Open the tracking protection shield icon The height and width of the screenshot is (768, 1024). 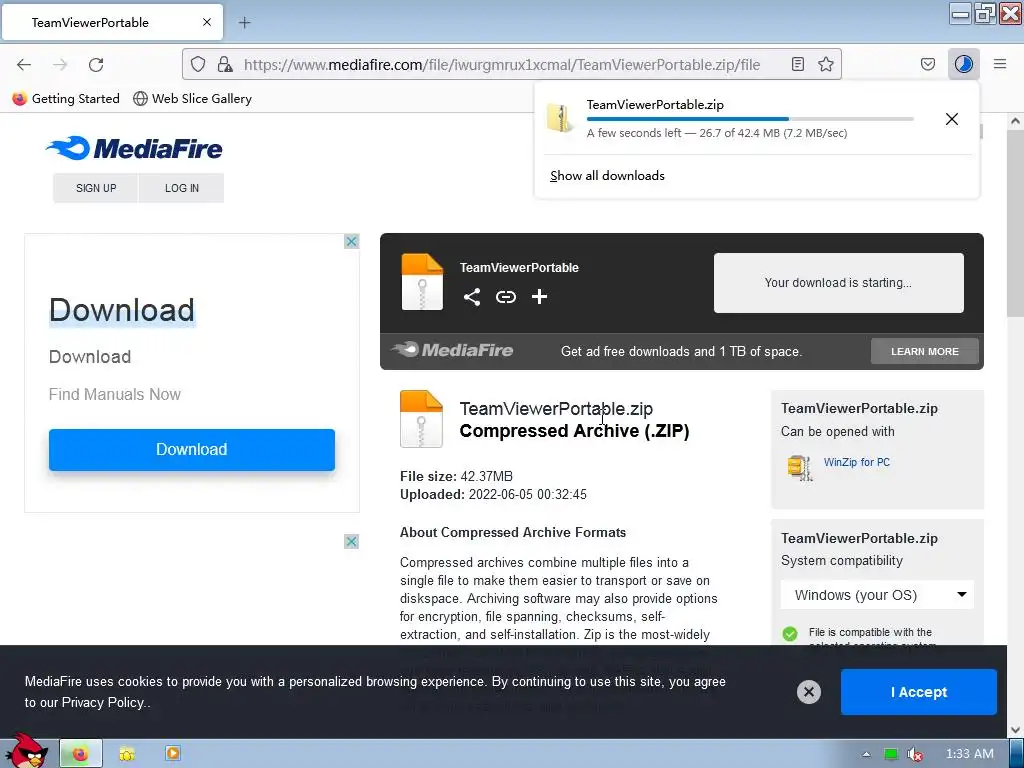198,64
